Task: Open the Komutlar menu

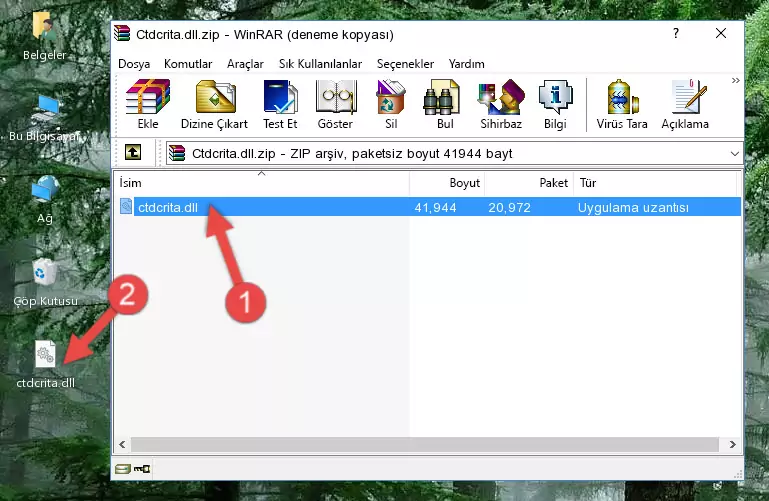Action: point(188,64)
